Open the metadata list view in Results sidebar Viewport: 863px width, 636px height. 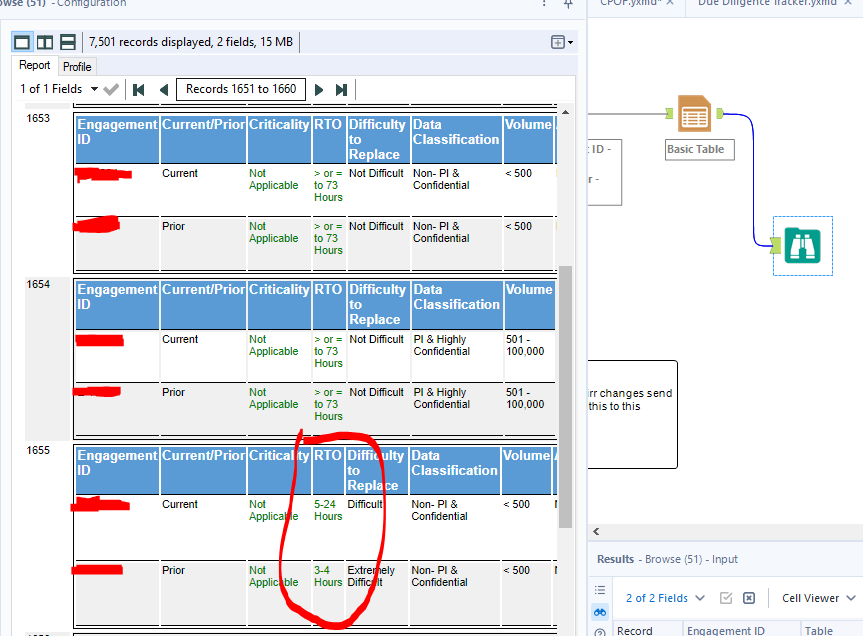(x=599, y=589)
